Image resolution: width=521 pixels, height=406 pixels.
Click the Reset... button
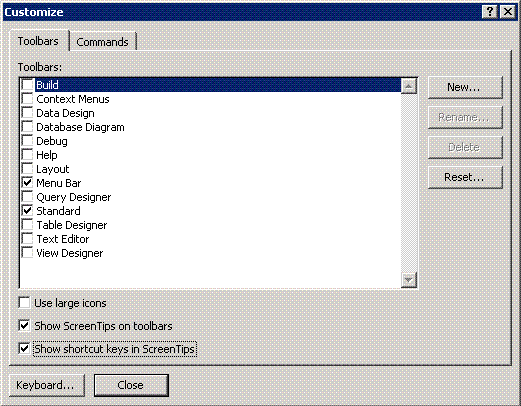click(465, 177)
